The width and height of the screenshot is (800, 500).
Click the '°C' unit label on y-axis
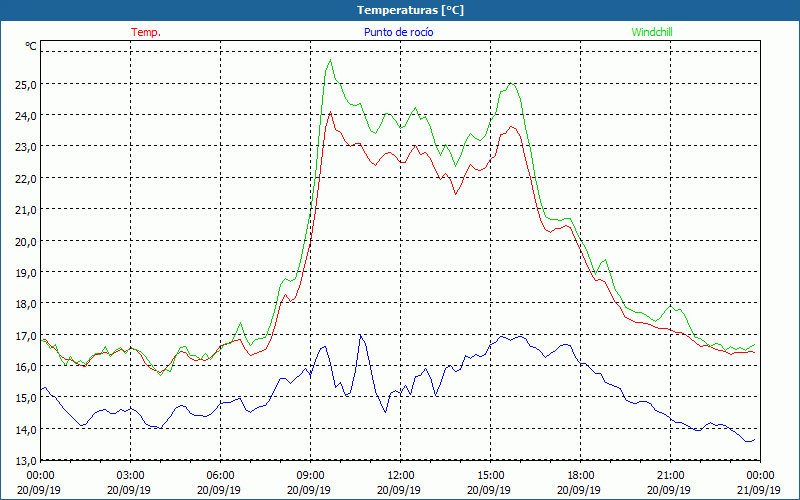point(31,46)
